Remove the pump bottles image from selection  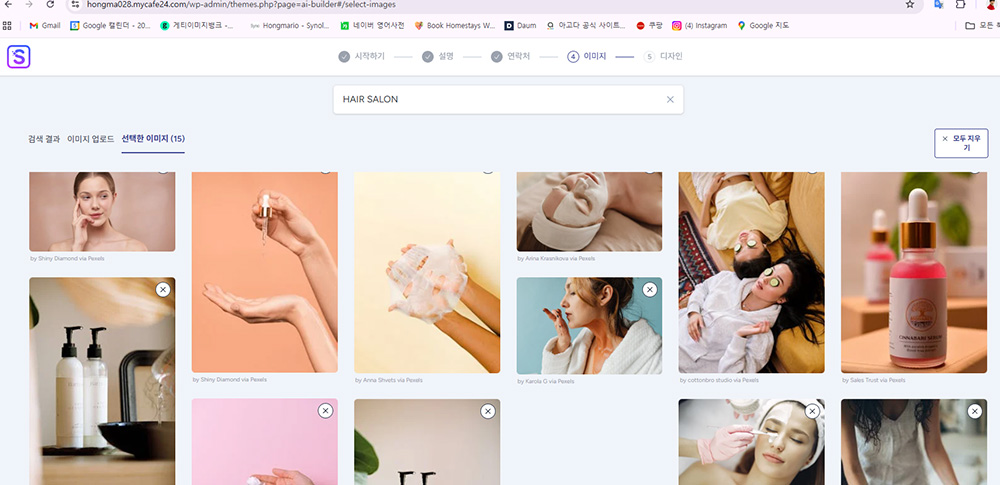coord(163,289)
